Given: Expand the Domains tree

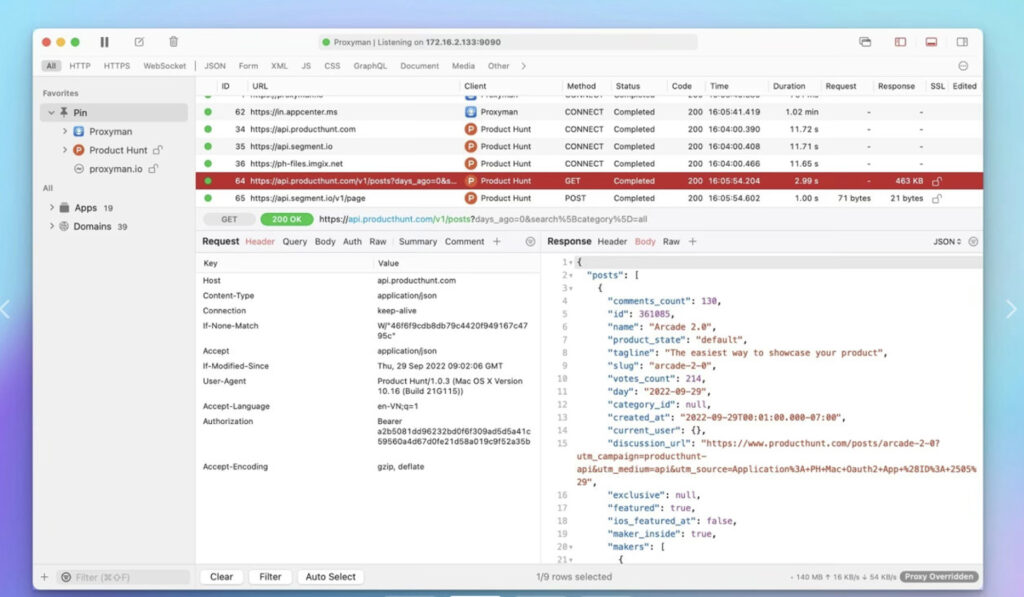Looking at the screenshot, I should 52,226.
